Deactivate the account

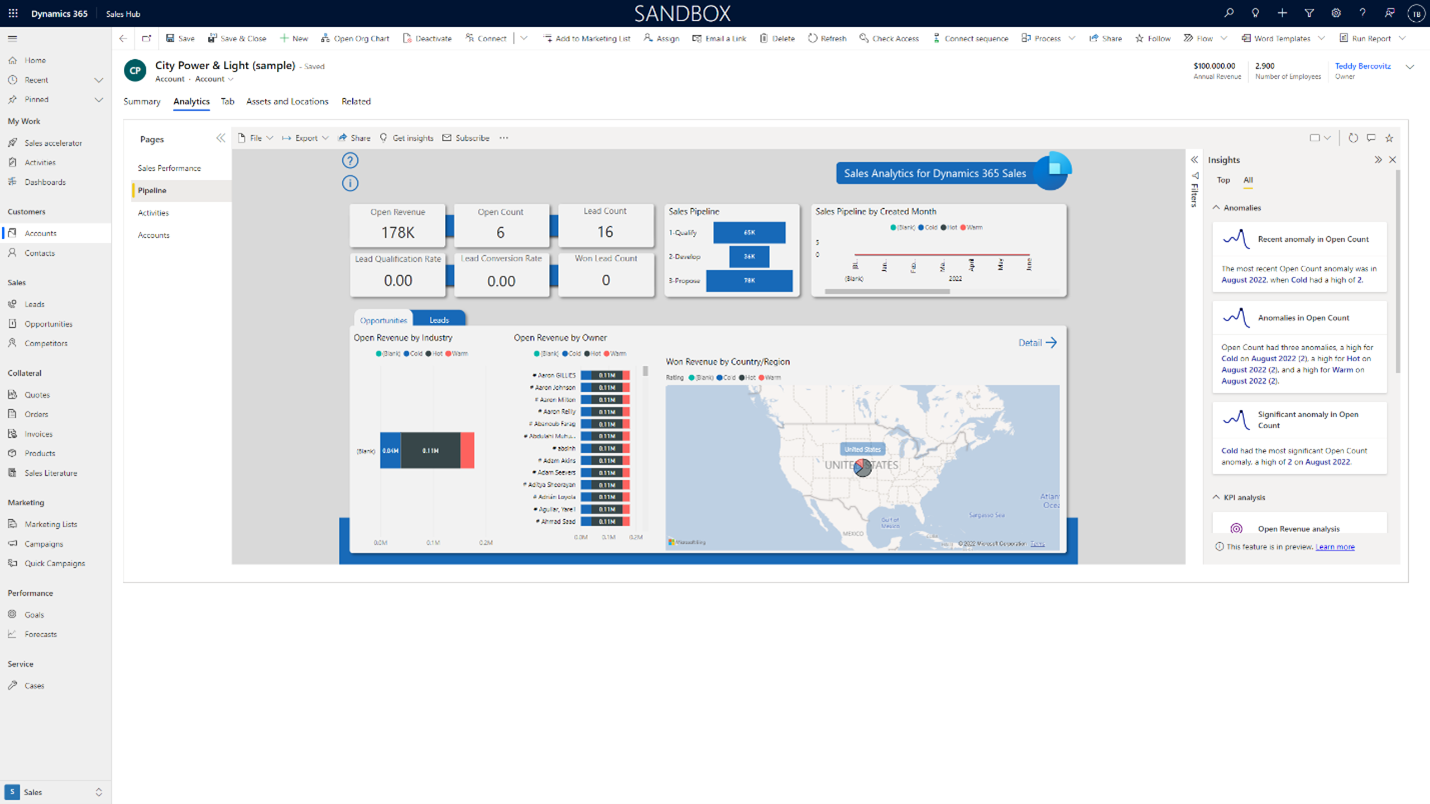427,38
